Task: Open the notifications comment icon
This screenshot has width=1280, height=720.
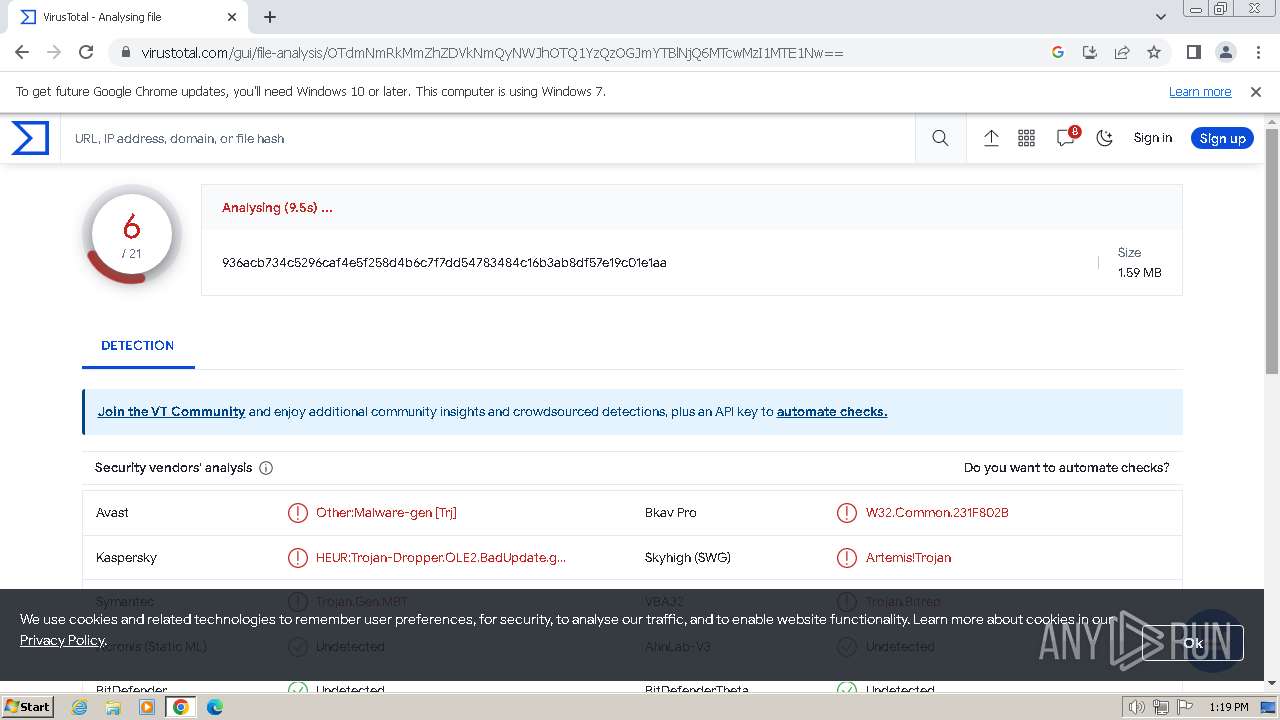Action: pyautogui.click(x=1066, y=138)
